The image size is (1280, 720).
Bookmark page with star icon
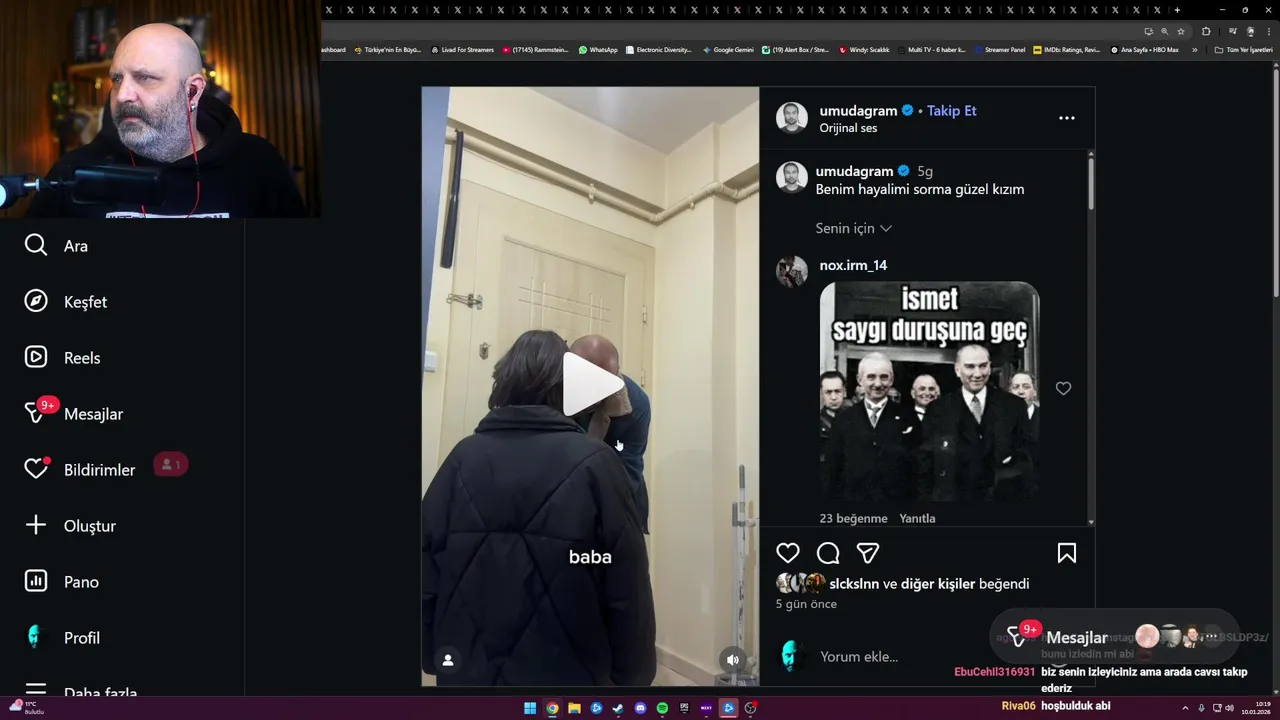coord(1181,31)
